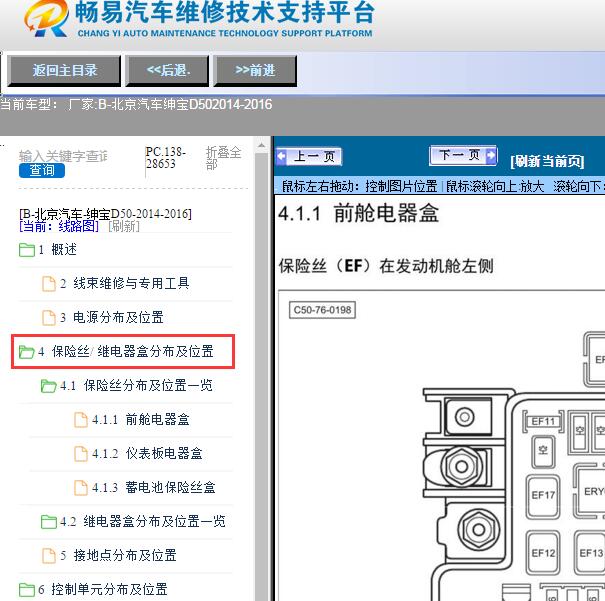
Task: Click the [刷新当前页] refresh link
Action: [547, 161]
